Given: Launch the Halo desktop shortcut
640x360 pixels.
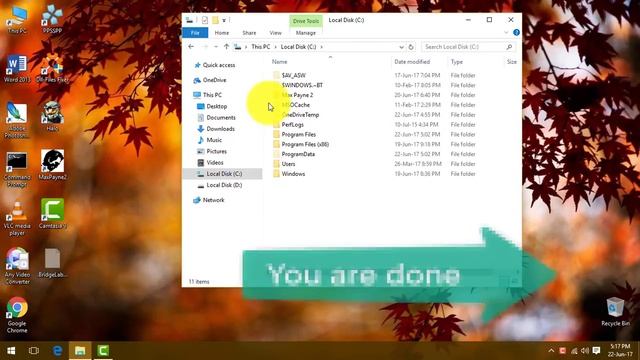Looking at the screenshot, I should (x=52, y=117).
